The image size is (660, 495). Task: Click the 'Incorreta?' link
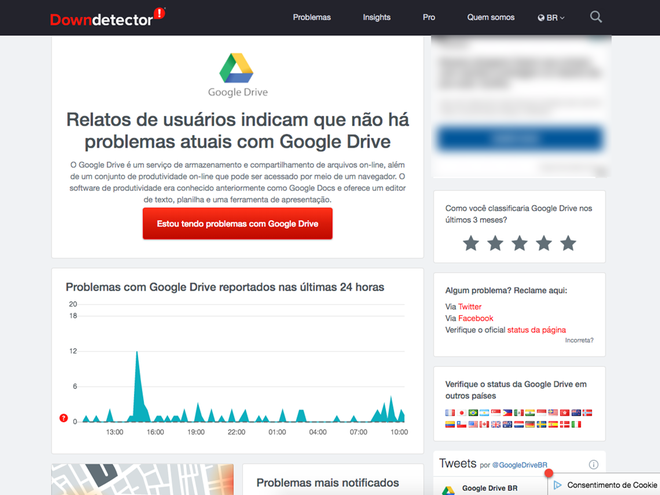(579, 340)
